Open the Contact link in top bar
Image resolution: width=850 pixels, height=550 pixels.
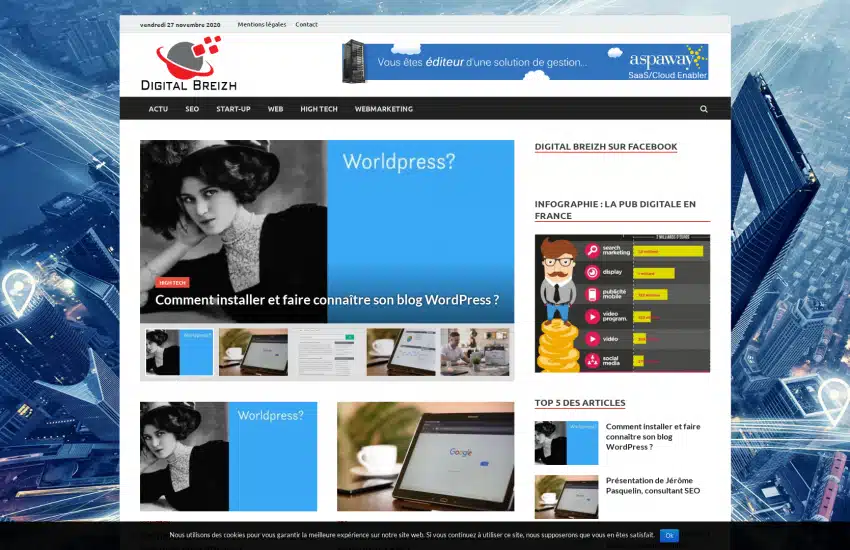point(306,24)
